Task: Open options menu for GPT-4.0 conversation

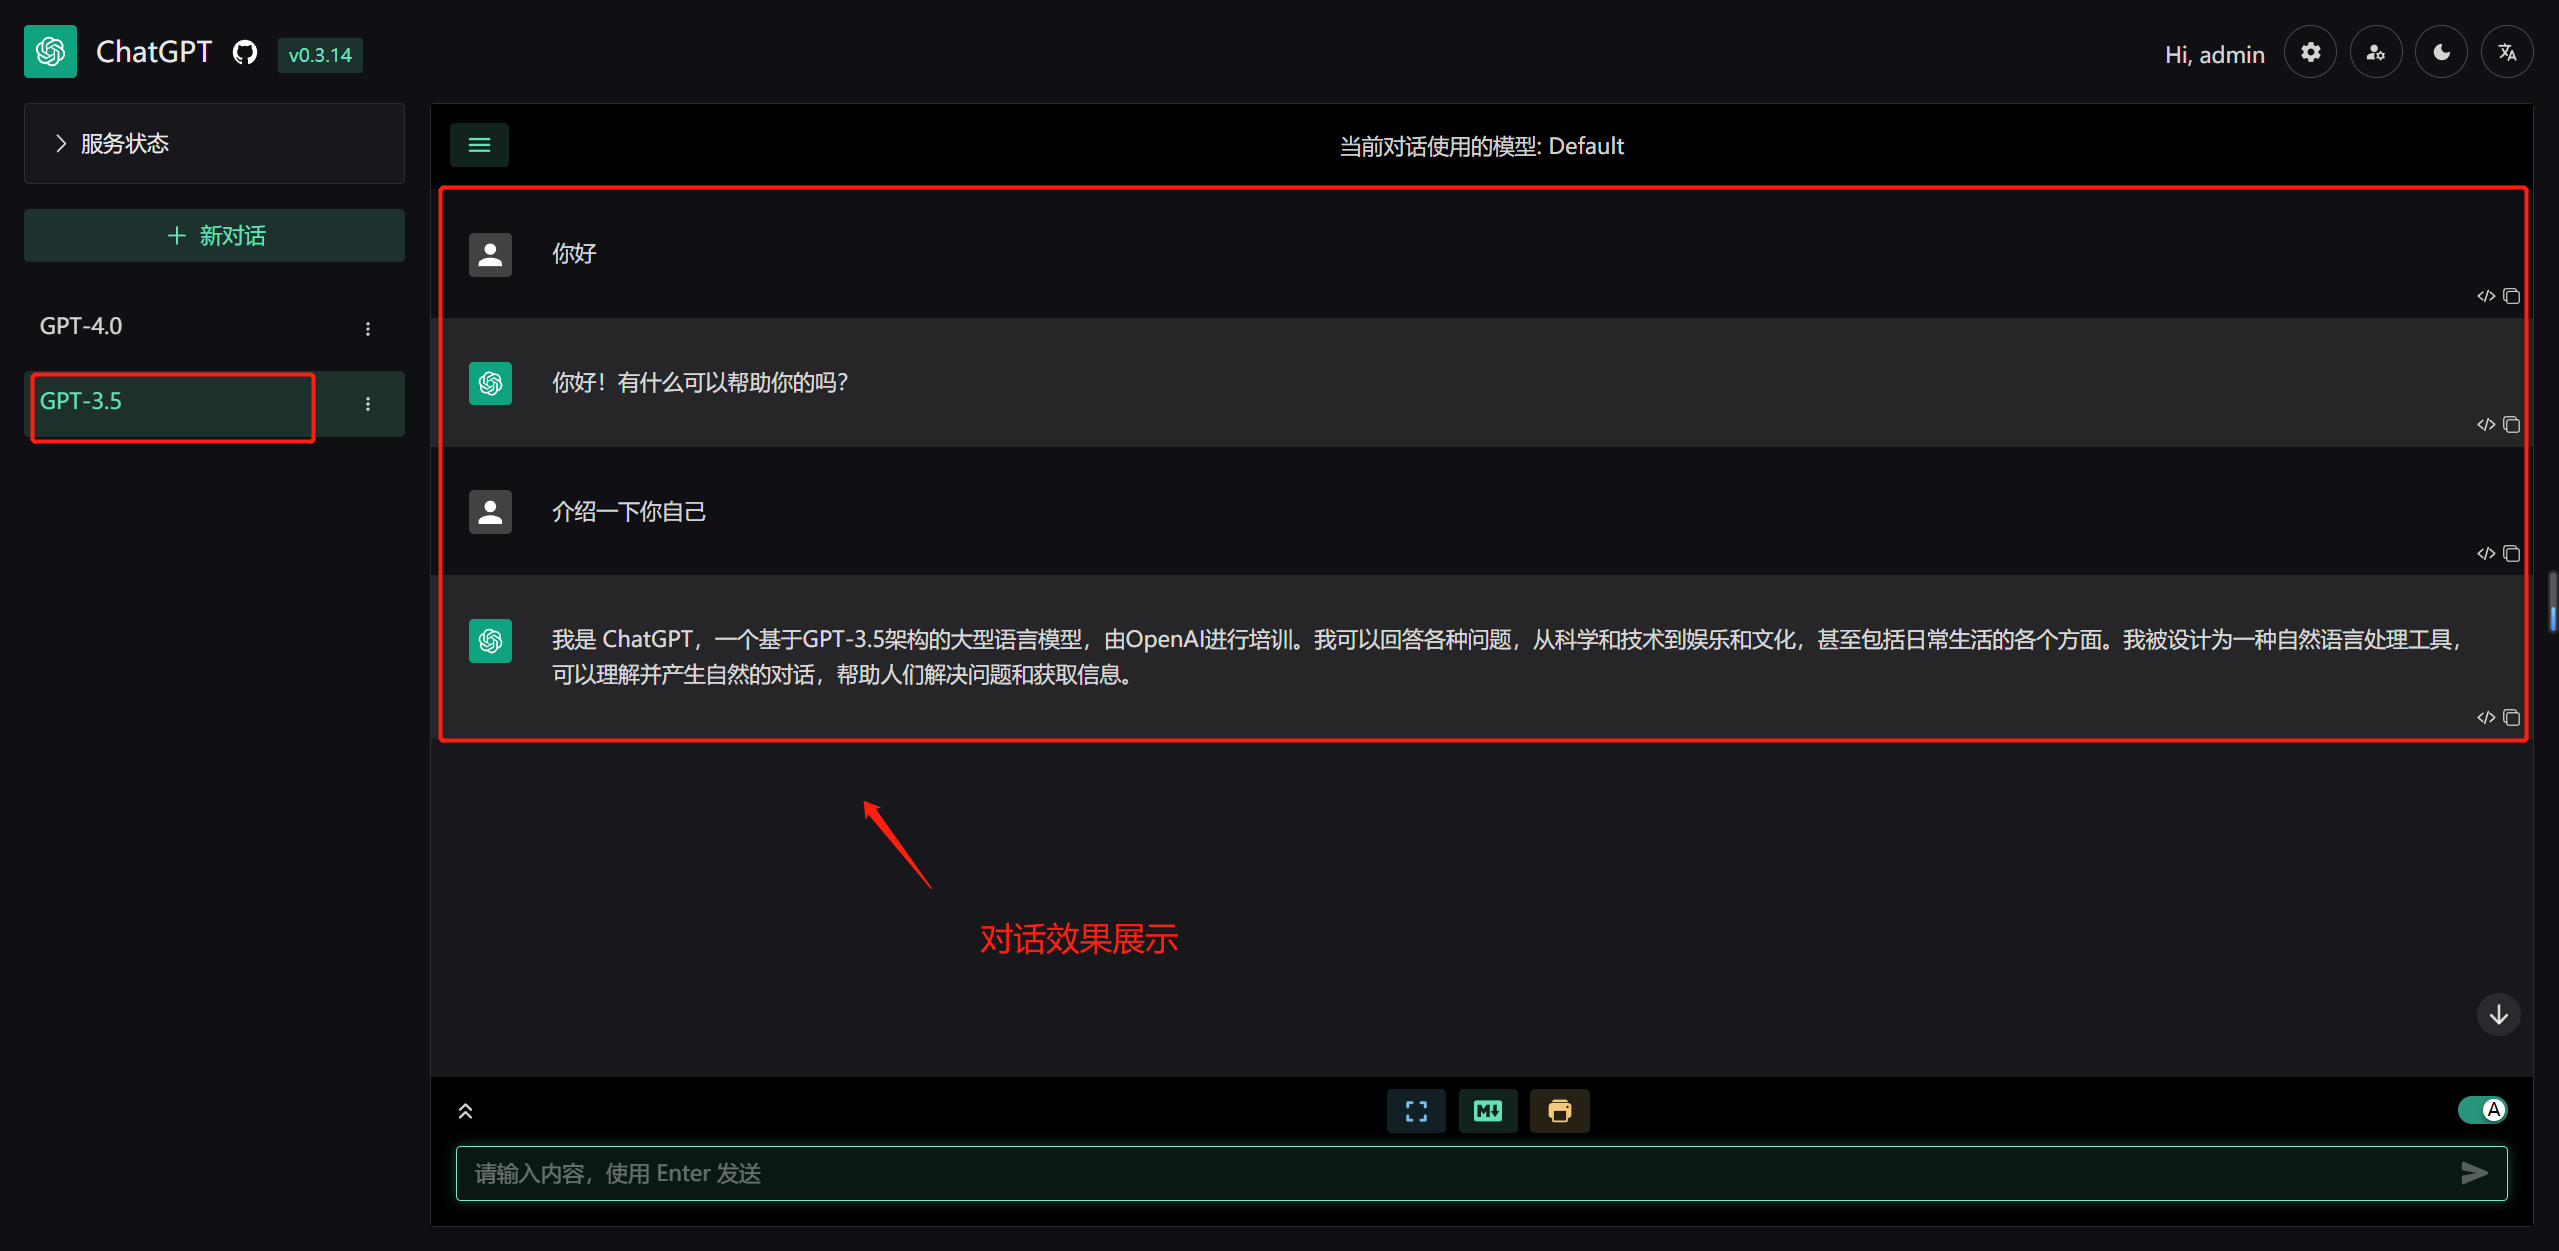Action: (x=367, y=328)
